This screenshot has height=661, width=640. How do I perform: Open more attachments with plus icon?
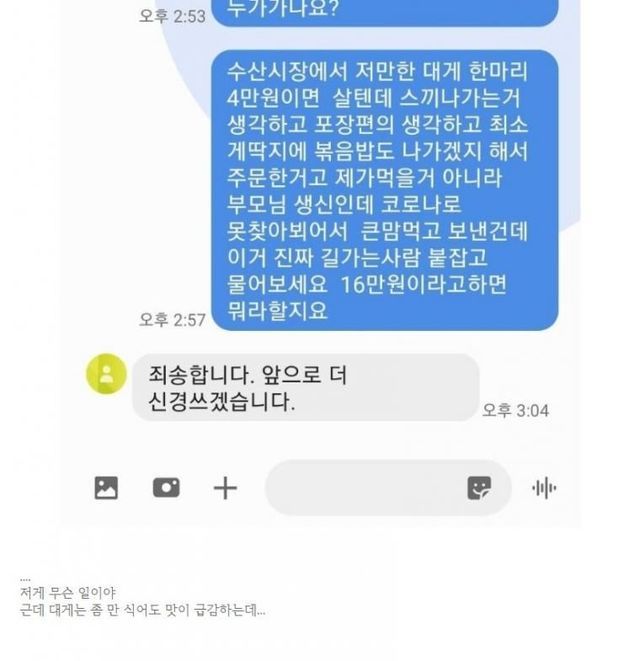click(225, 488)
